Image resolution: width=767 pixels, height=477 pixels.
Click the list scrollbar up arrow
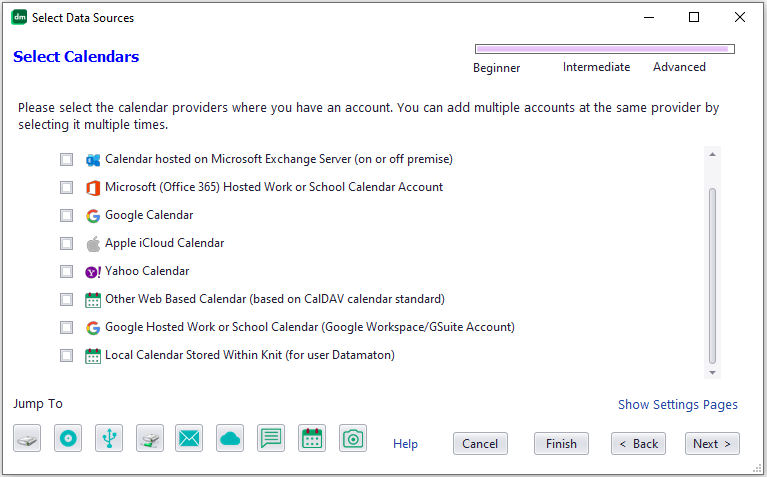712,155
